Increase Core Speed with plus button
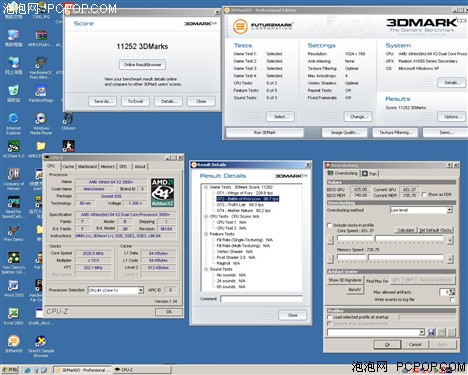 point(450,240)
